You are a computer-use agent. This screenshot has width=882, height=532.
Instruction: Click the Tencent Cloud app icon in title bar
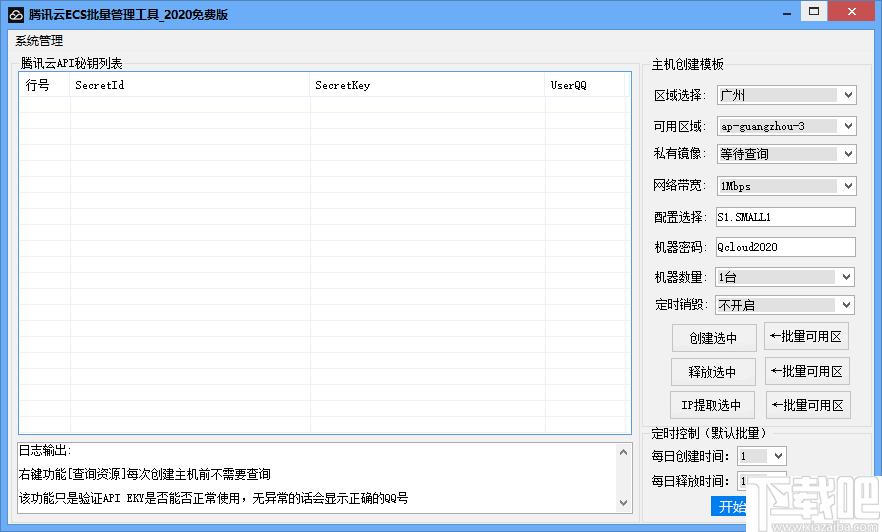(x=15, y=14)
